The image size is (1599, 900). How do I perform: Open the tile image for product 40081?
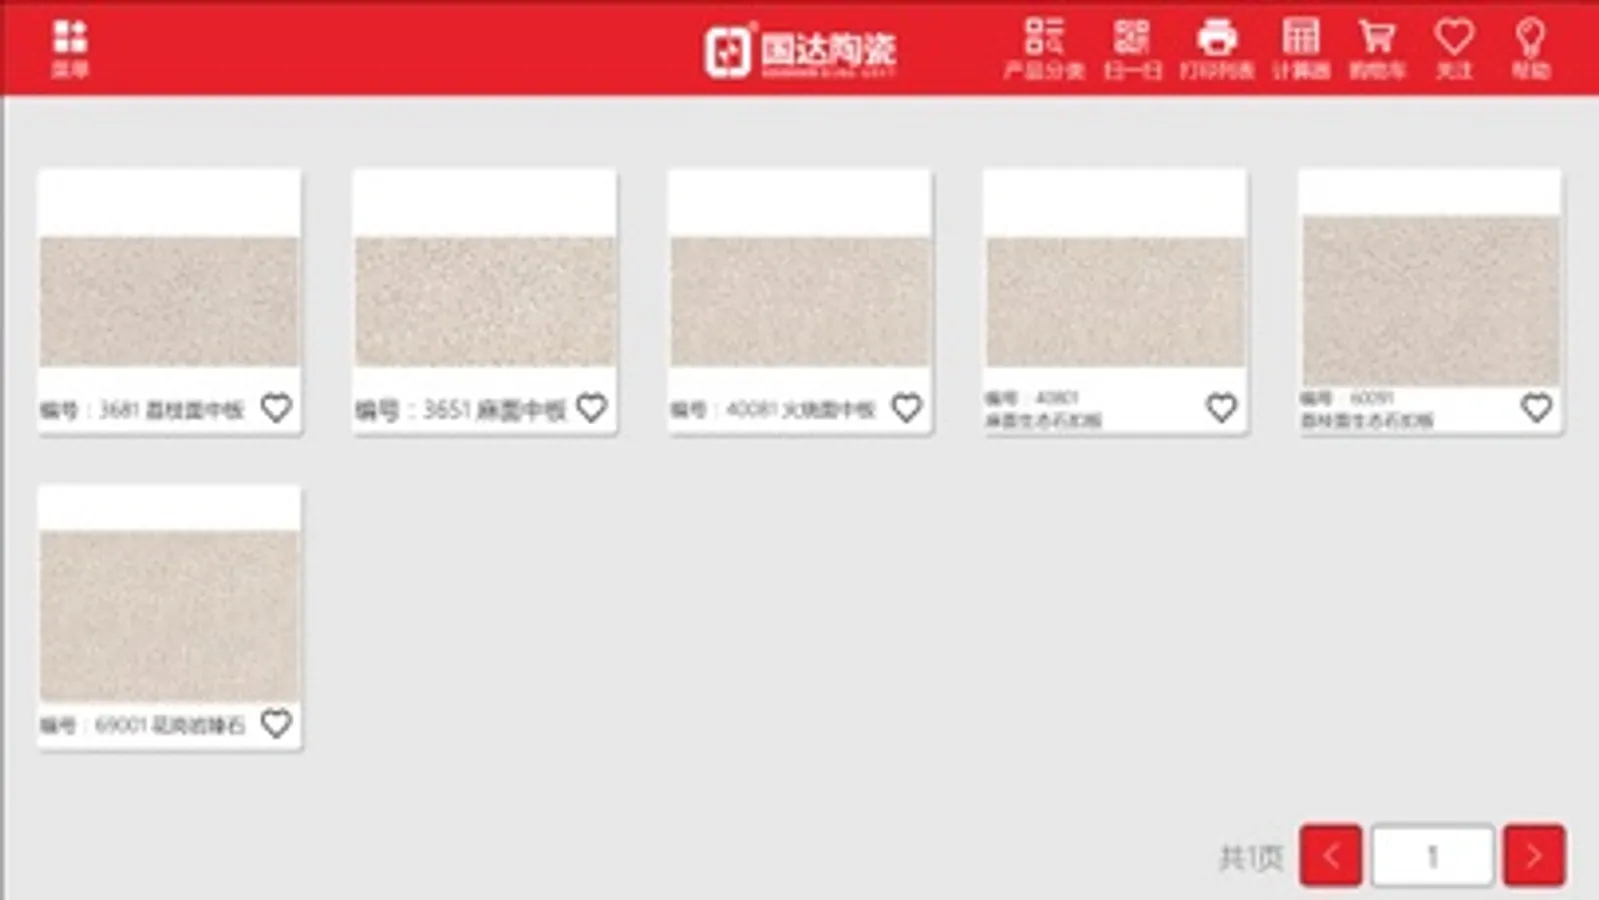point(800,301)
